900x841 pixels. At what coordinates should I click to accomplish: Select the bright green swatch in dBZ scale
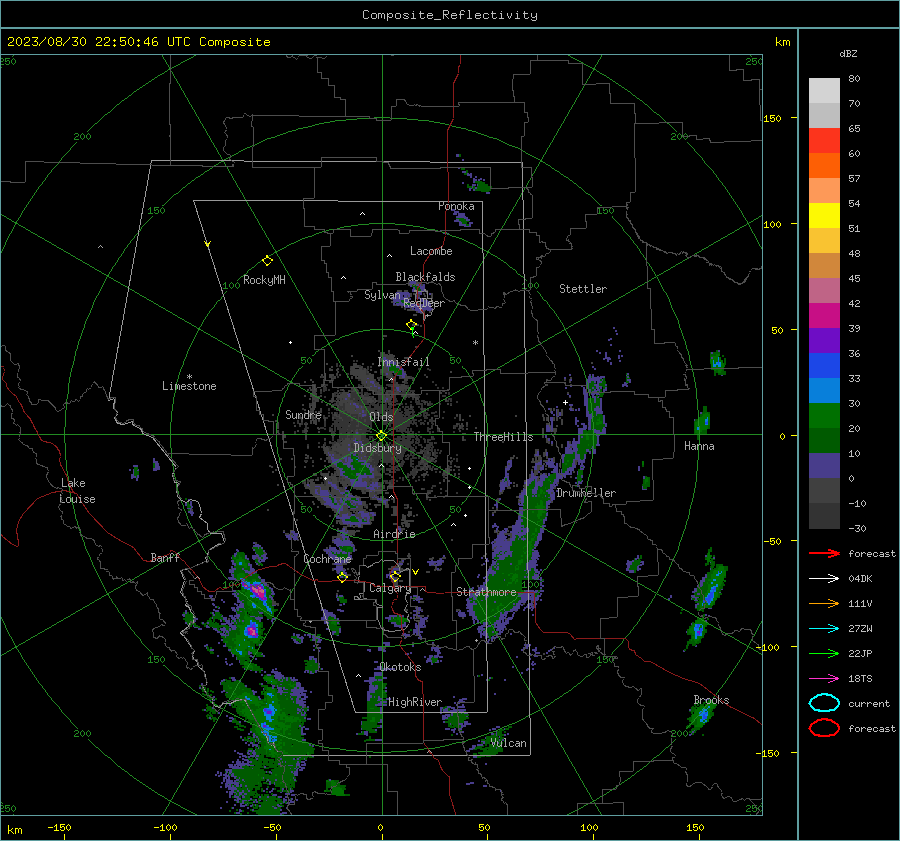click(x=824, y=416)
